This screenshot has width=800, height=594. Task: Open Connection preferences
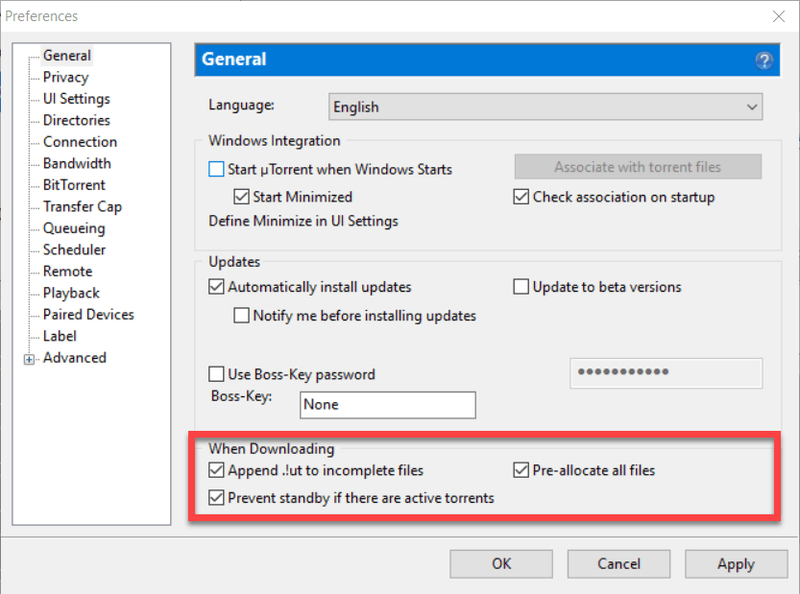tap(80, 141)
